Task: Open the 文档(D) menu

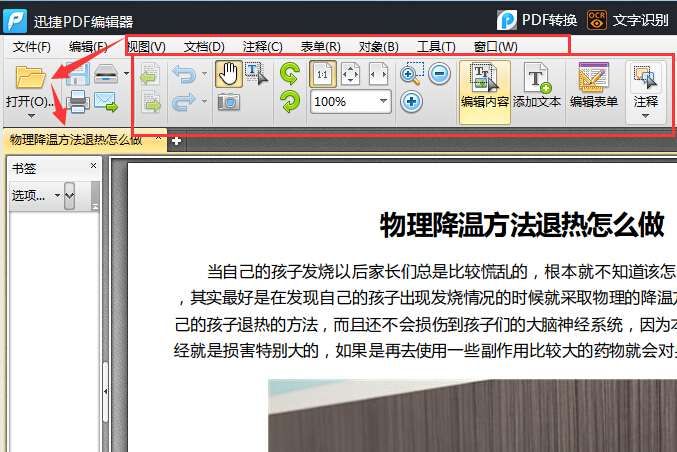Action: pyautogui.click(x=204, y=47)
